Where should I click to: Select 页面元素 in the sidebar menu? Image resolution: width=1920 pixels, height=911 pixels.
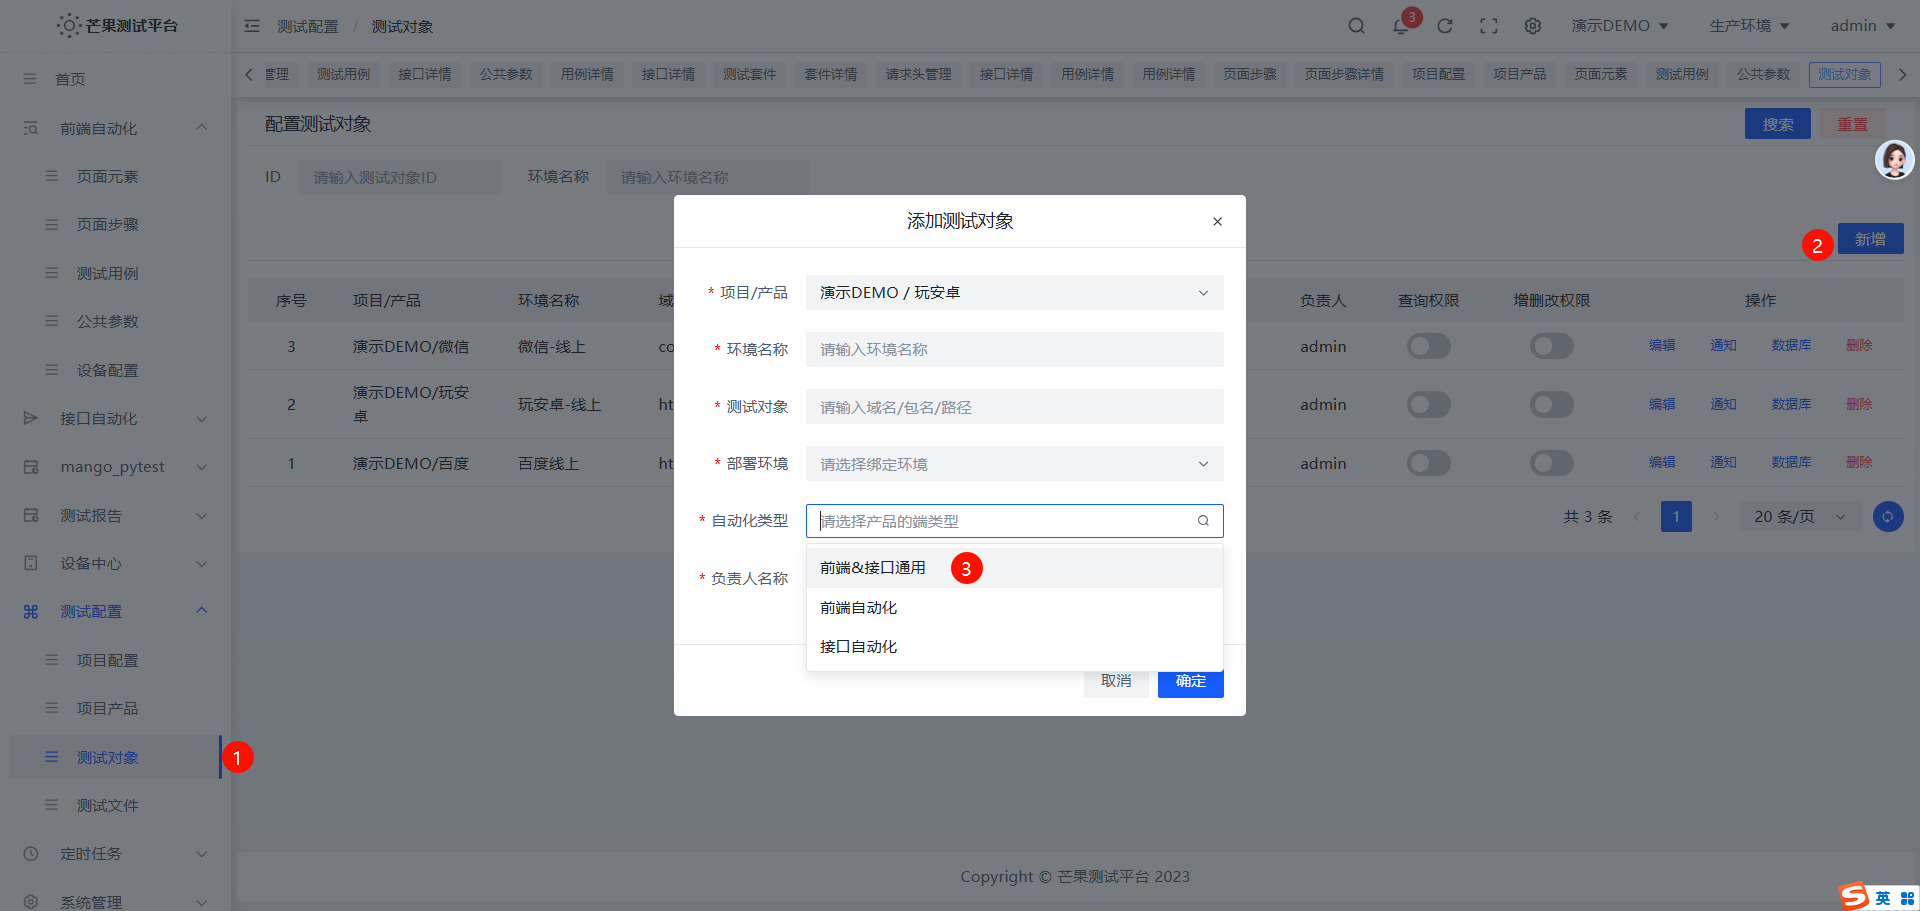coord(109,176)
